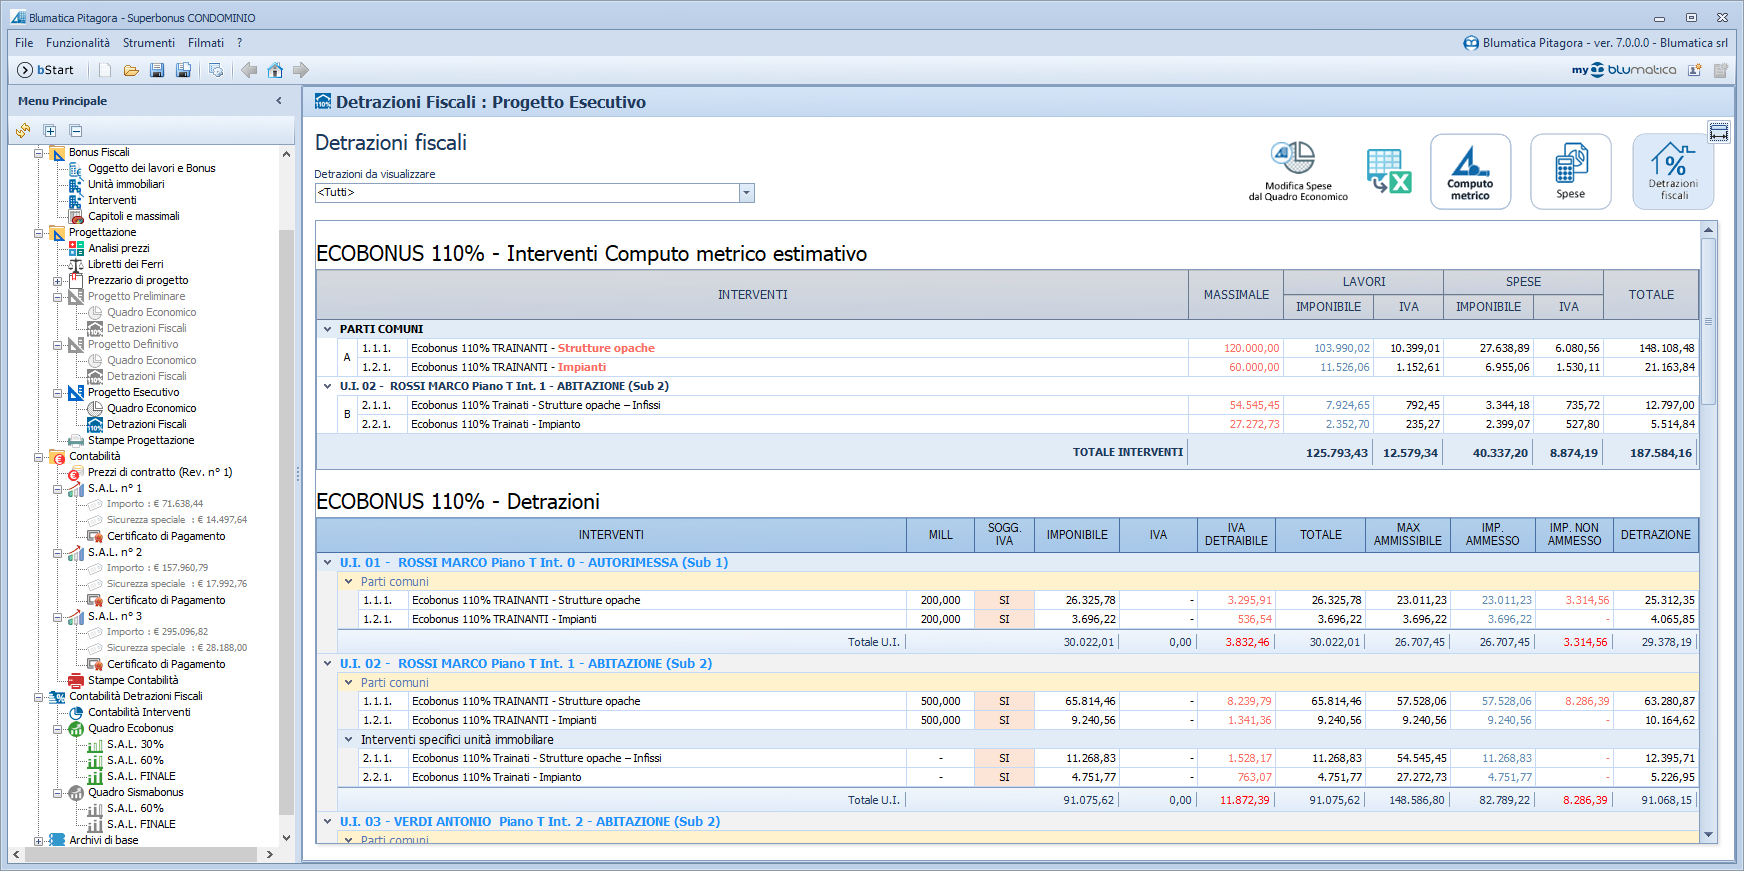Click the Save As double-floppy icon
The height and width of the screenshot is (871, 1744).
click(183, 70)
